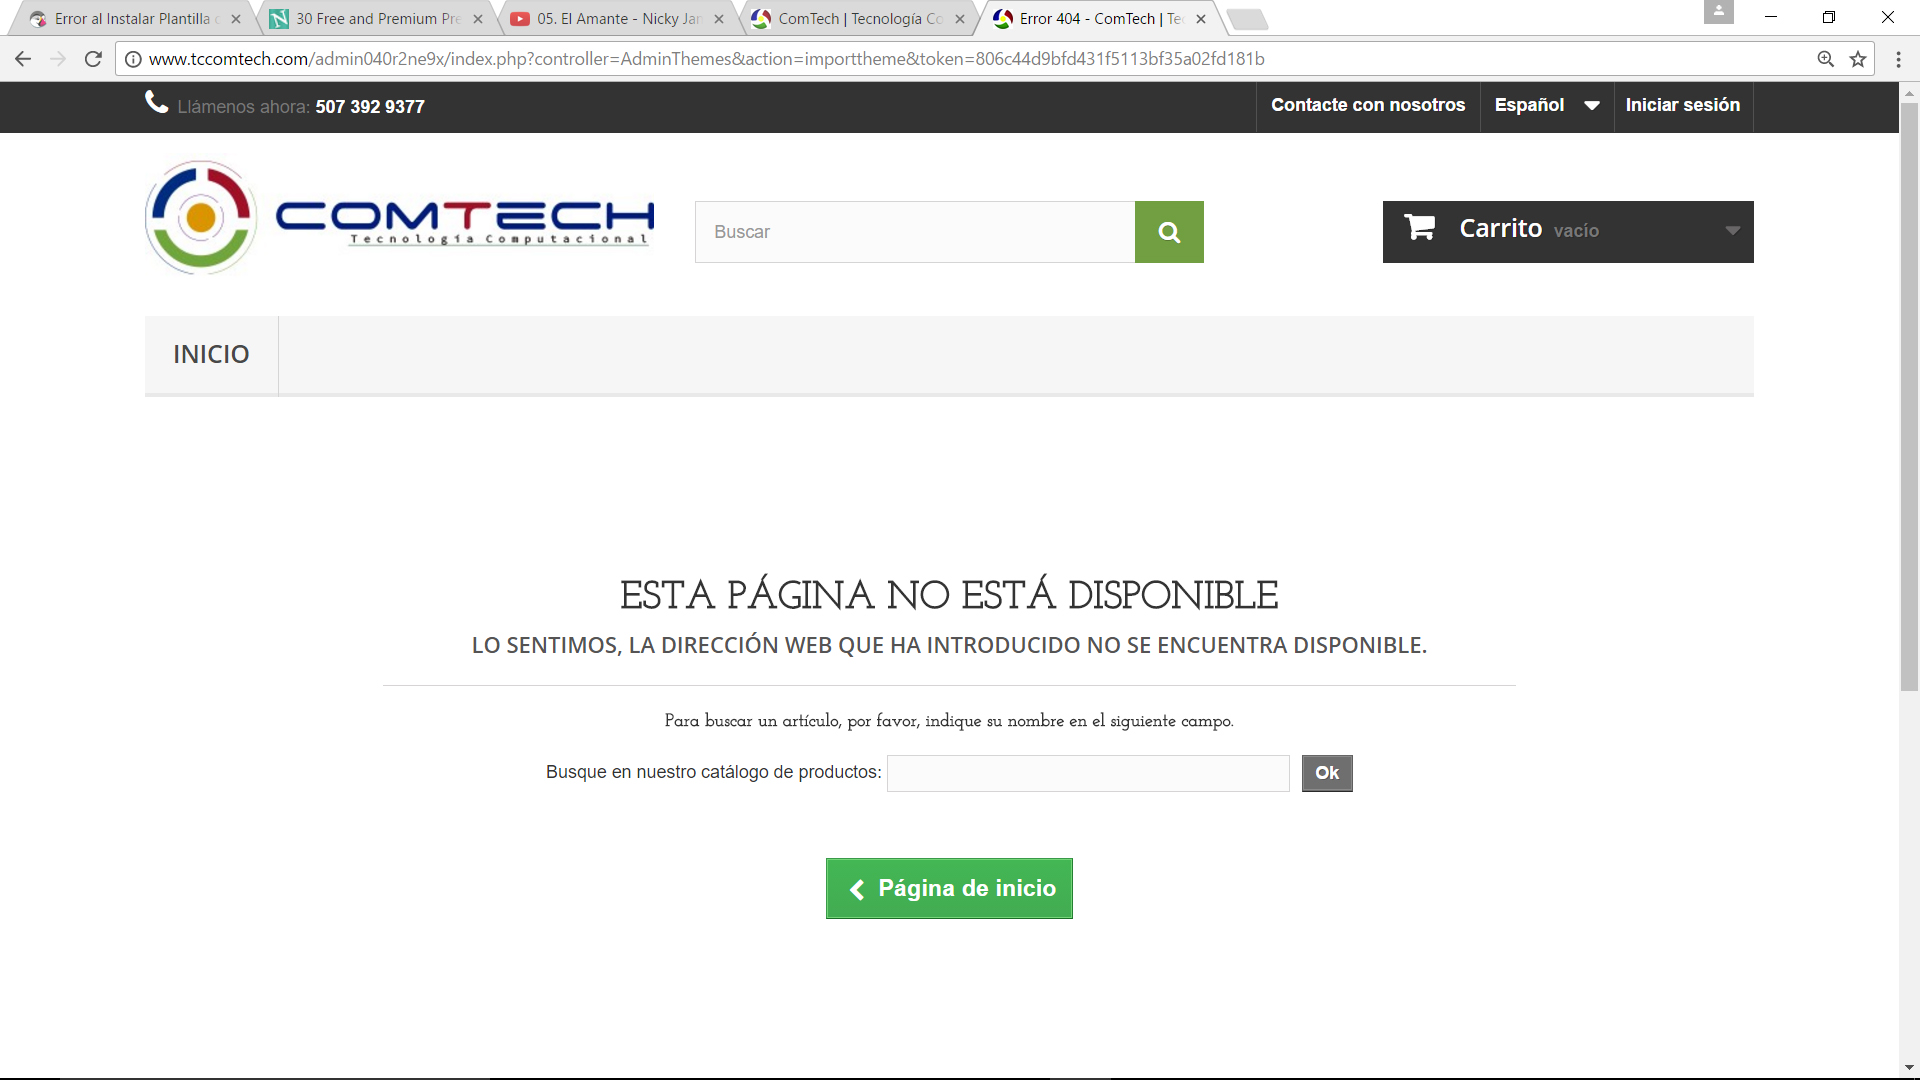Viewport: 1920px width, 1080px height.
Task: Open Contacte con nosotros link
Action: 1367,105
